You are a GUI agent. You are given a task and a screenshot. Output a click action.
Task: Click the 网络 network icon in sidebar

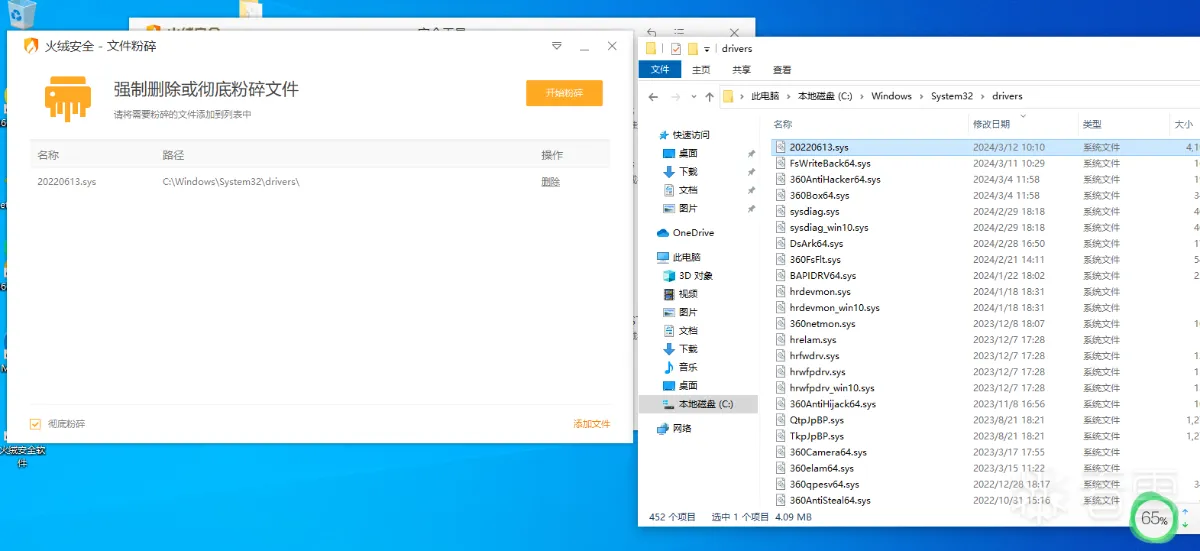tap(663, 428)
